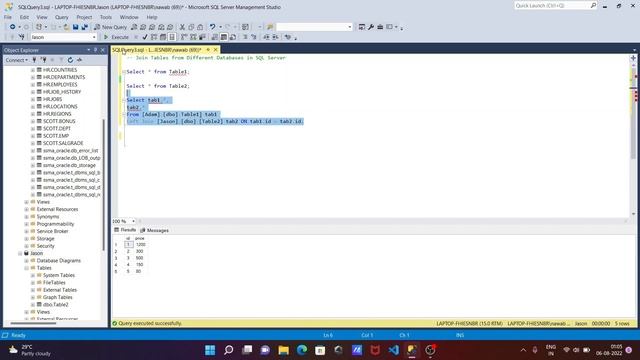The width and height of the screenshot is (640, 360).
Task: Open Microsoft Edge from the taskbar
Action: coord(302,350)
